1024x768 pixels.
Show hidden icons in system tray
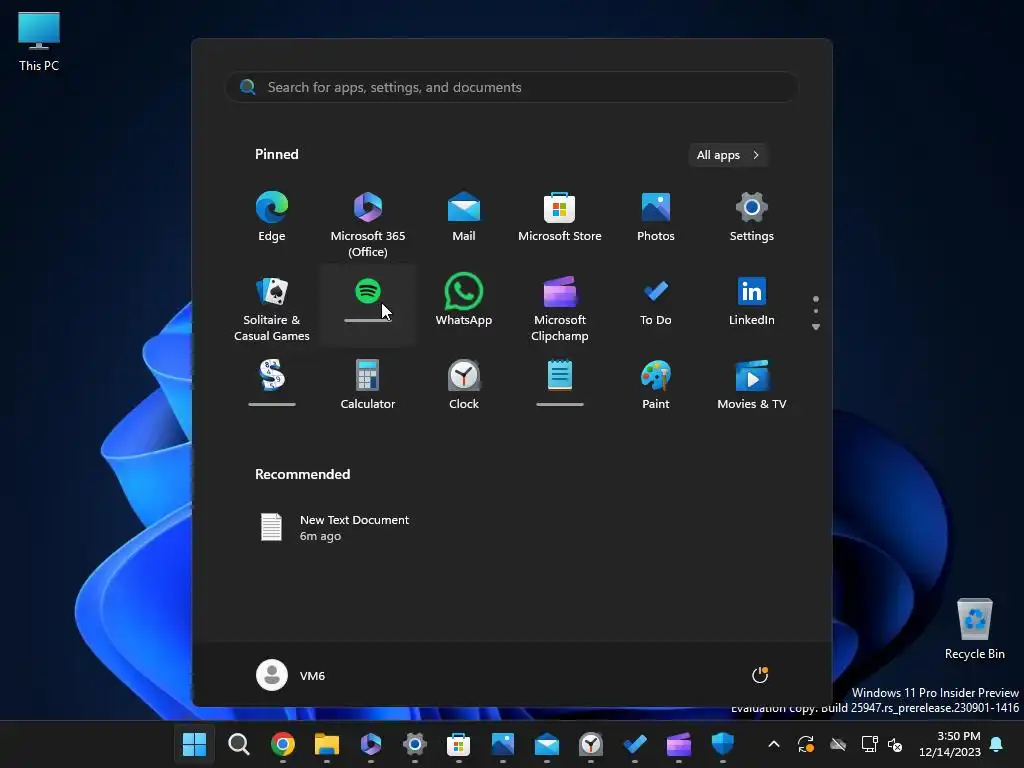tap(774, 744)
